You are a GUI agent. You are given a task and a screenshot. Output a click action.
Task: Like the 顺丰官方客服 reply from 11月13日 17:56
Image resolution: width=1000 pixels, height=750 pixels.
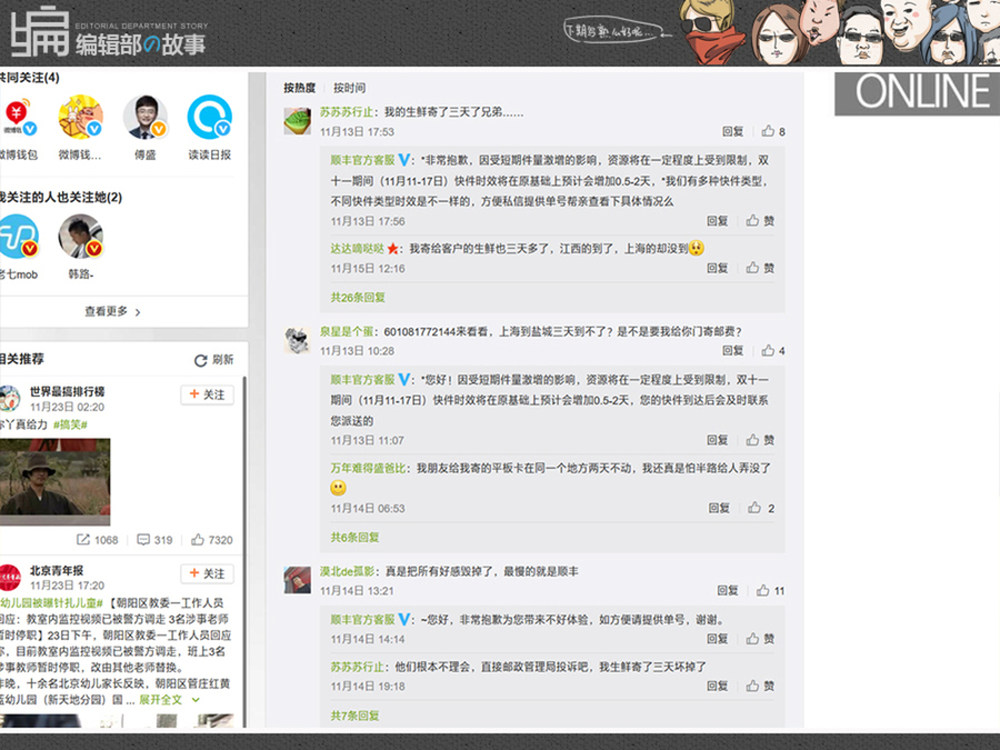[x=760, y=221]
